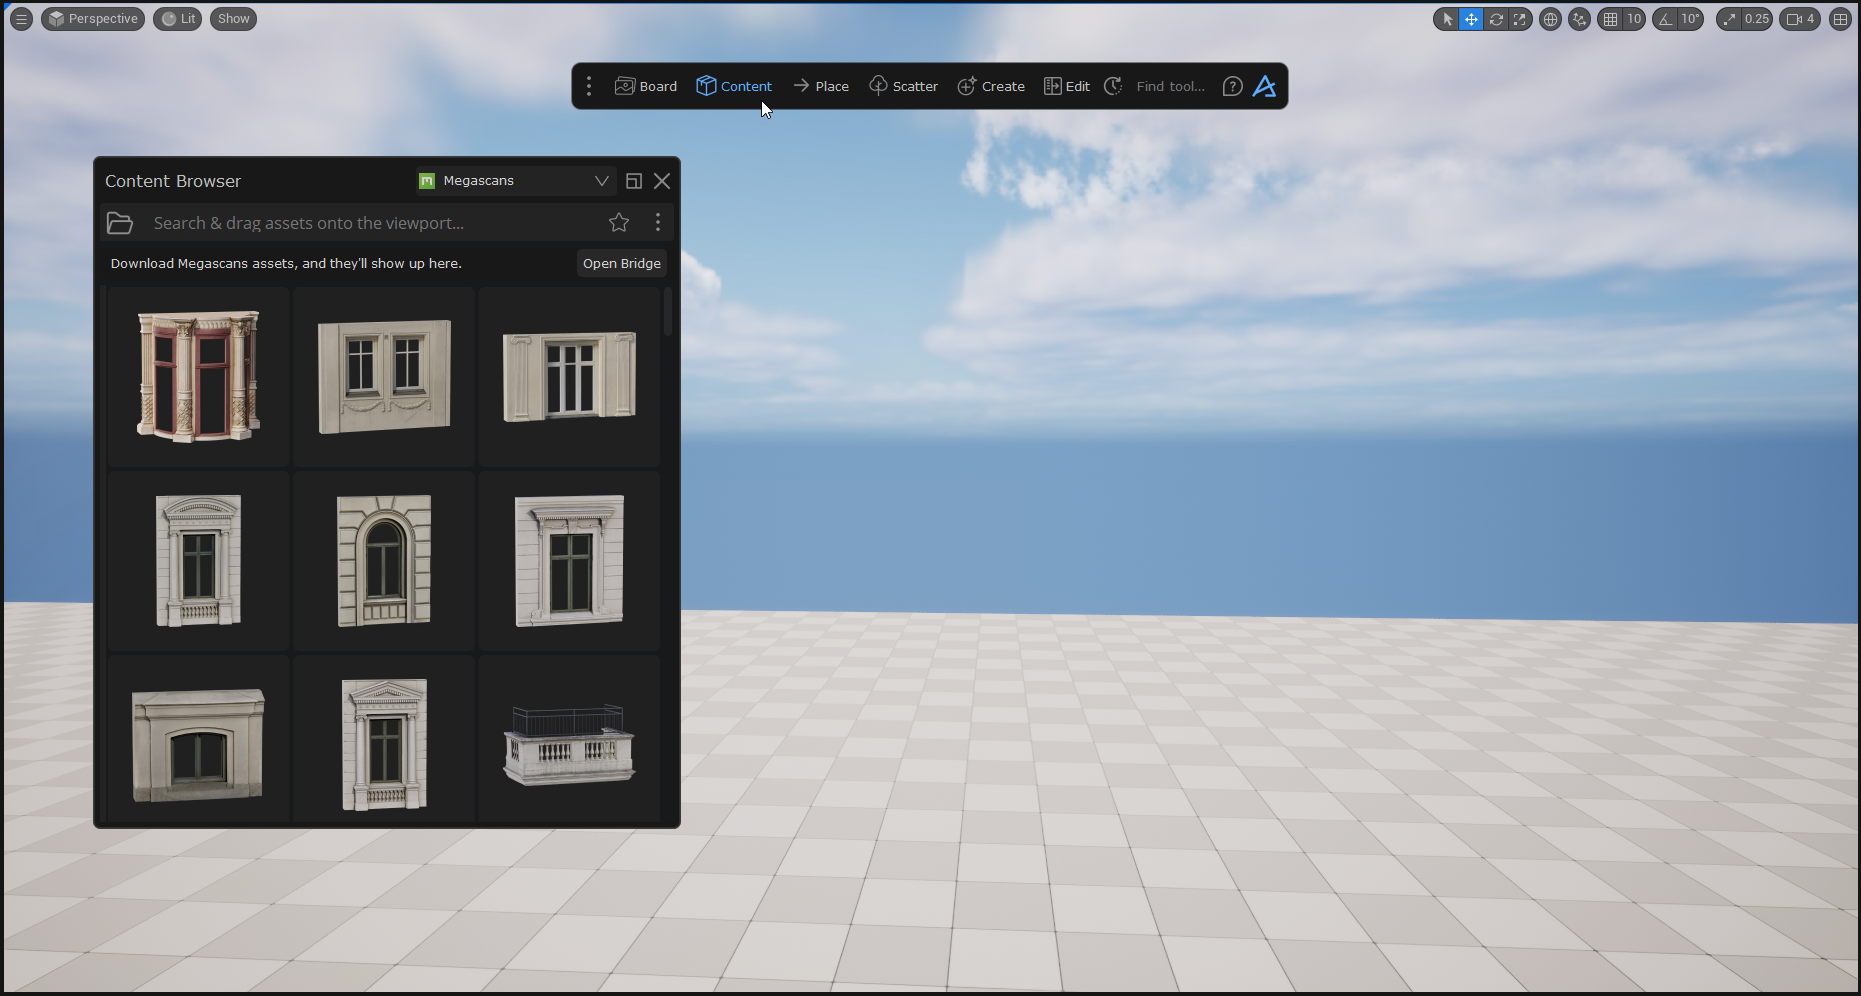Click the recent tools history icon
The height and width of the screenshot is (996, 1861).
pyautogui.click(x=1113, y=87)
